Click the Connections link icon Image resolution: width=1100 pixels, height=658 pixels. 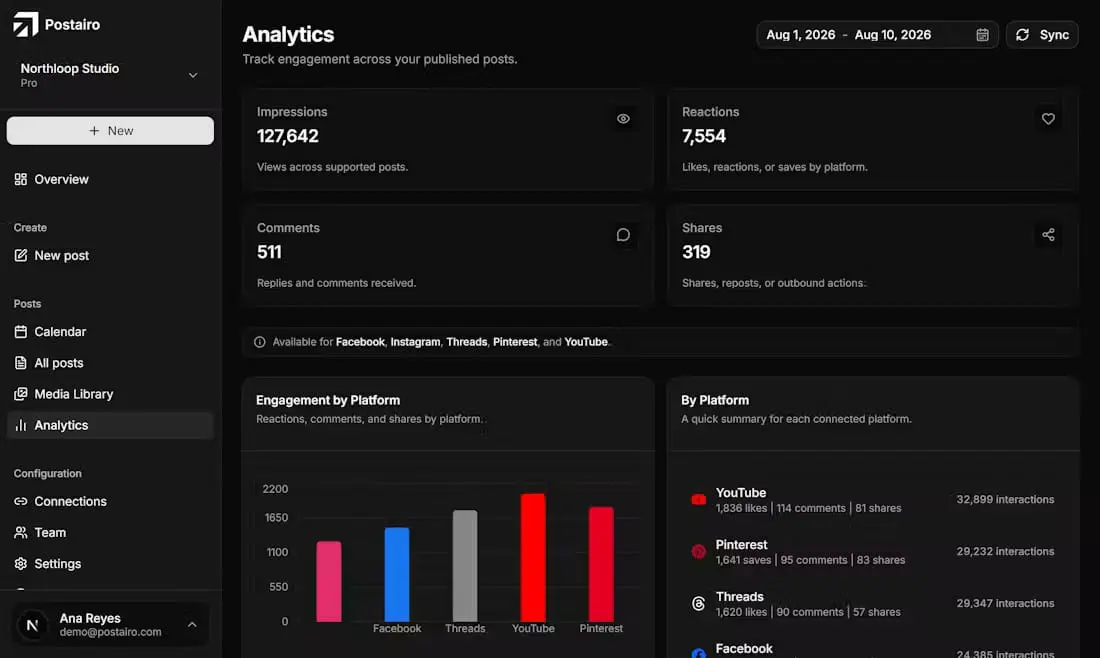tap(20, 502)
